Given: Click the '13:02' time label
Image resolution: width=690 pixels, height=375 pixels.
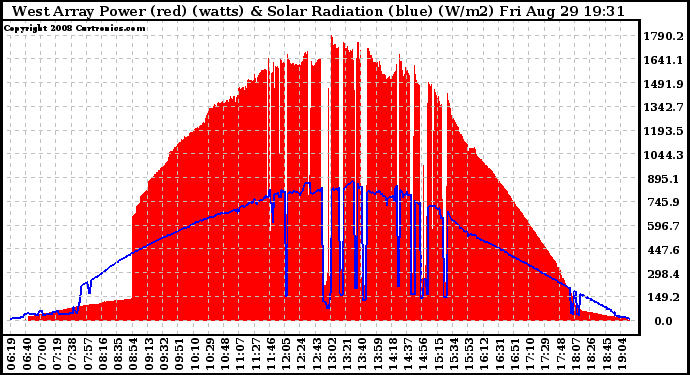Looking at the screenshot, I should point(331,354).
